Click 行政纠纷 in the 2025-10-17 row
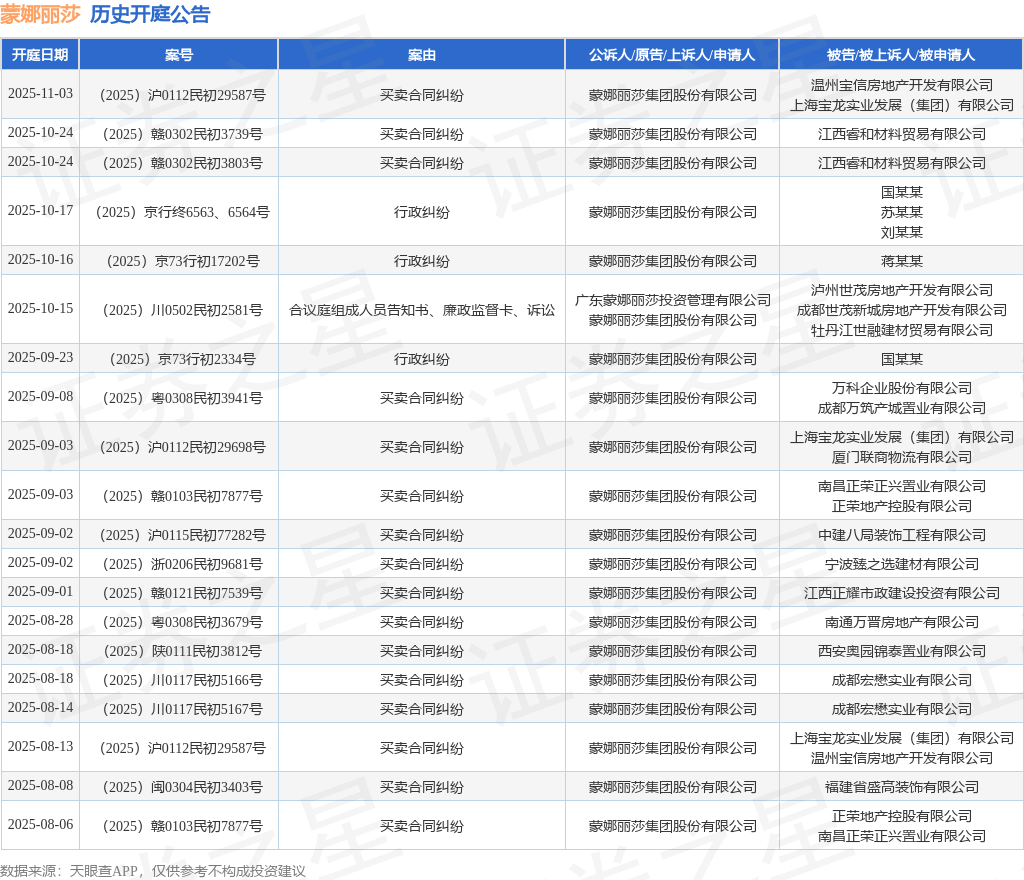The width and height of the screenshot is (1024, 880). coord(421,212)
